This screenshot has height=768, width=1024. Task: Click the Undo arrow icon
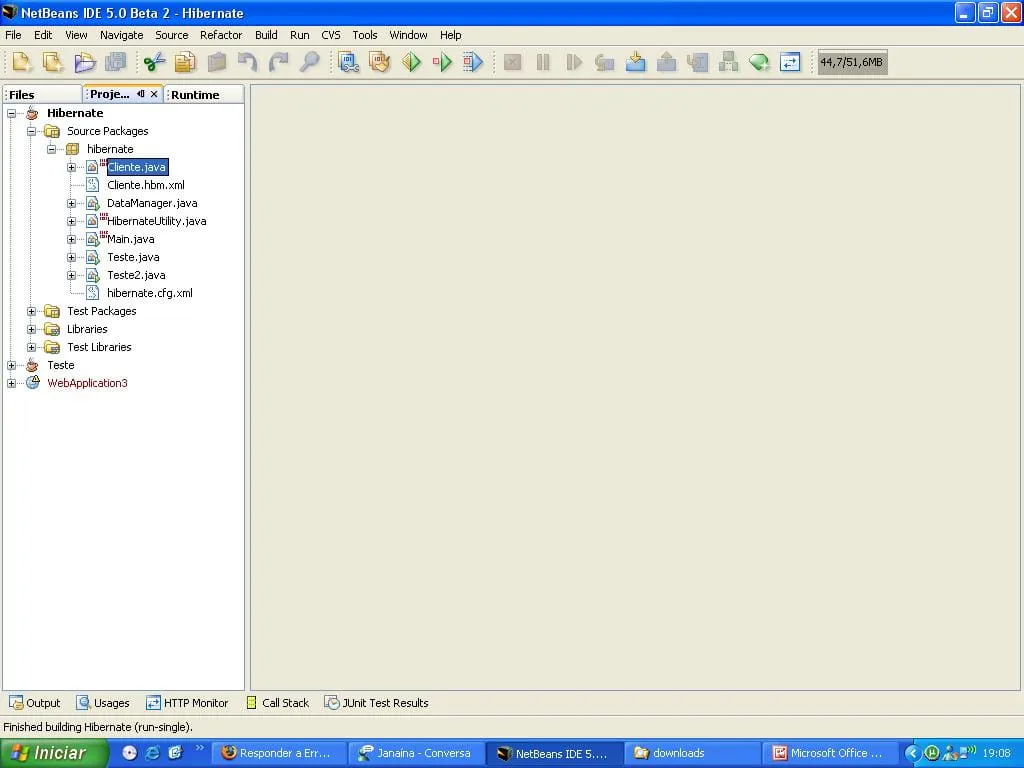(x=248, y=63)
